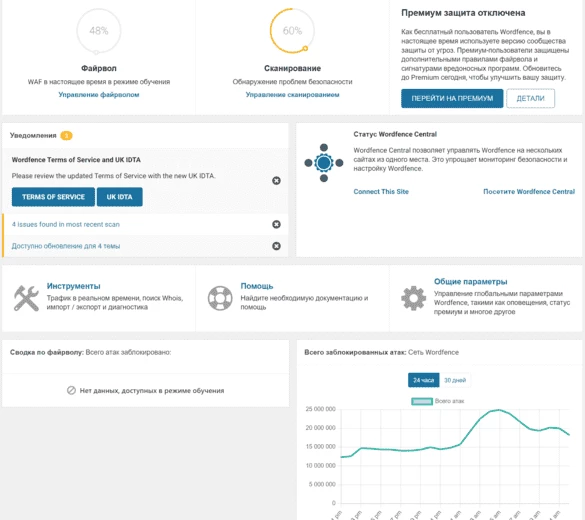Open the Общие параметры heading link
This screenshot has width=585, height=520.
(x=470, y=282)
